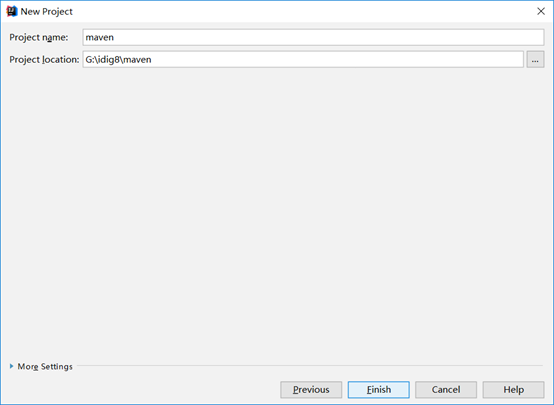Viewport: 554px width, 405px height.
Task: Click the IntelliJ IDEA icon in title bar
Action: point(12,11)
